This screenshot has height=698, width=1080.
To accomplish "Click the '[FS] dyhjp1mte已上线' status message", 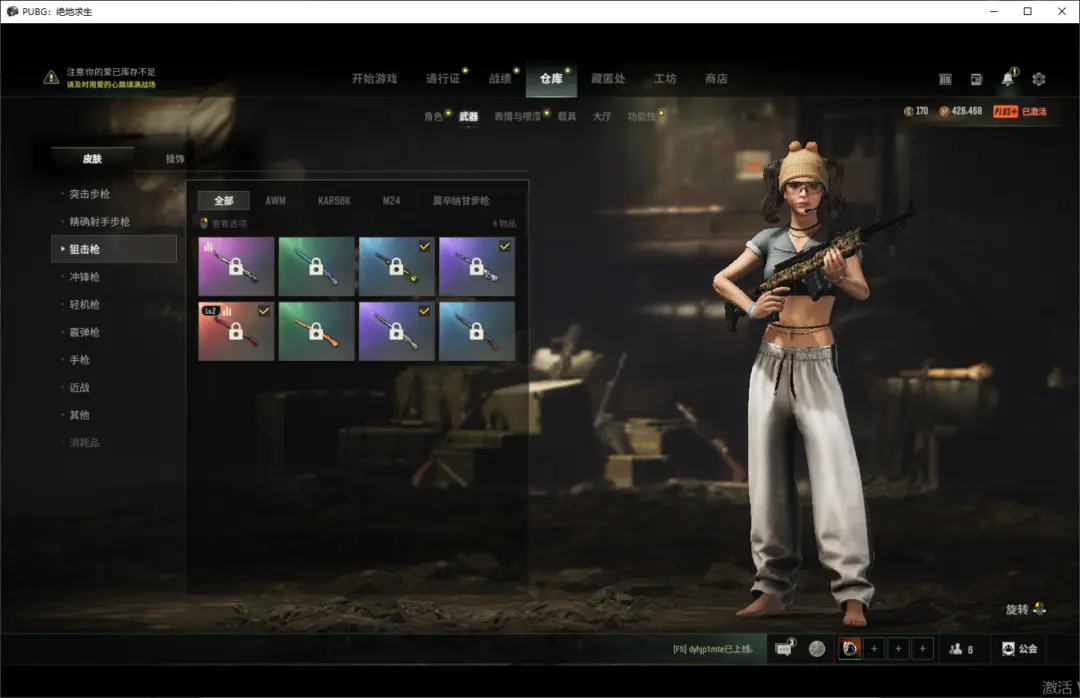I will pyautogui.click(x=713, y=649).
